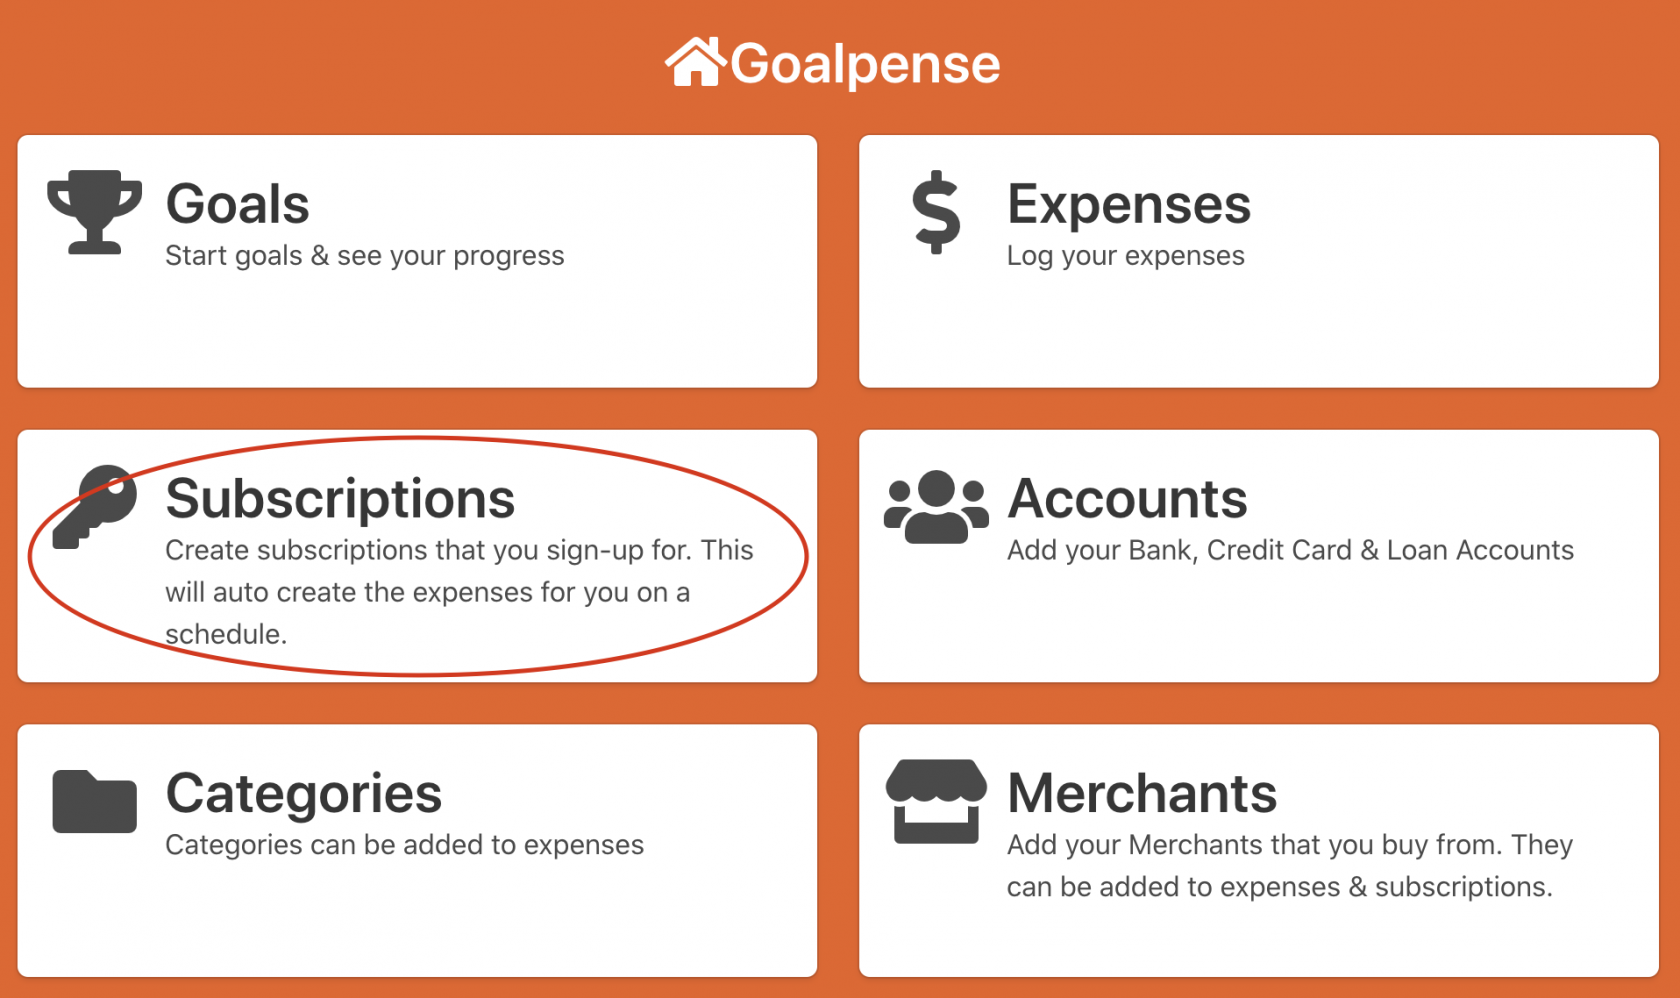Open the Accounts heading
The width and height of the screenshot is (1680, 998).
[1127, 499]
